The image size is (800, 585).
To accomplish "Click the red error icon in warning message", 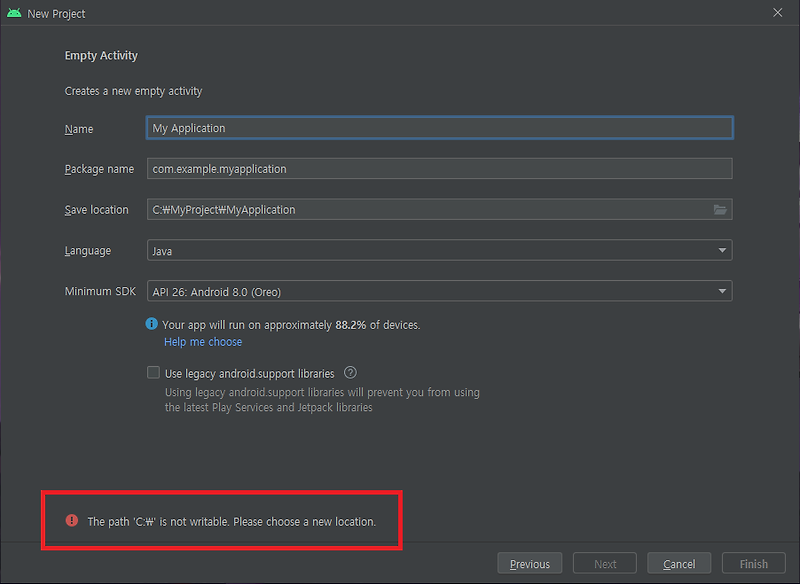I will 71,520.
